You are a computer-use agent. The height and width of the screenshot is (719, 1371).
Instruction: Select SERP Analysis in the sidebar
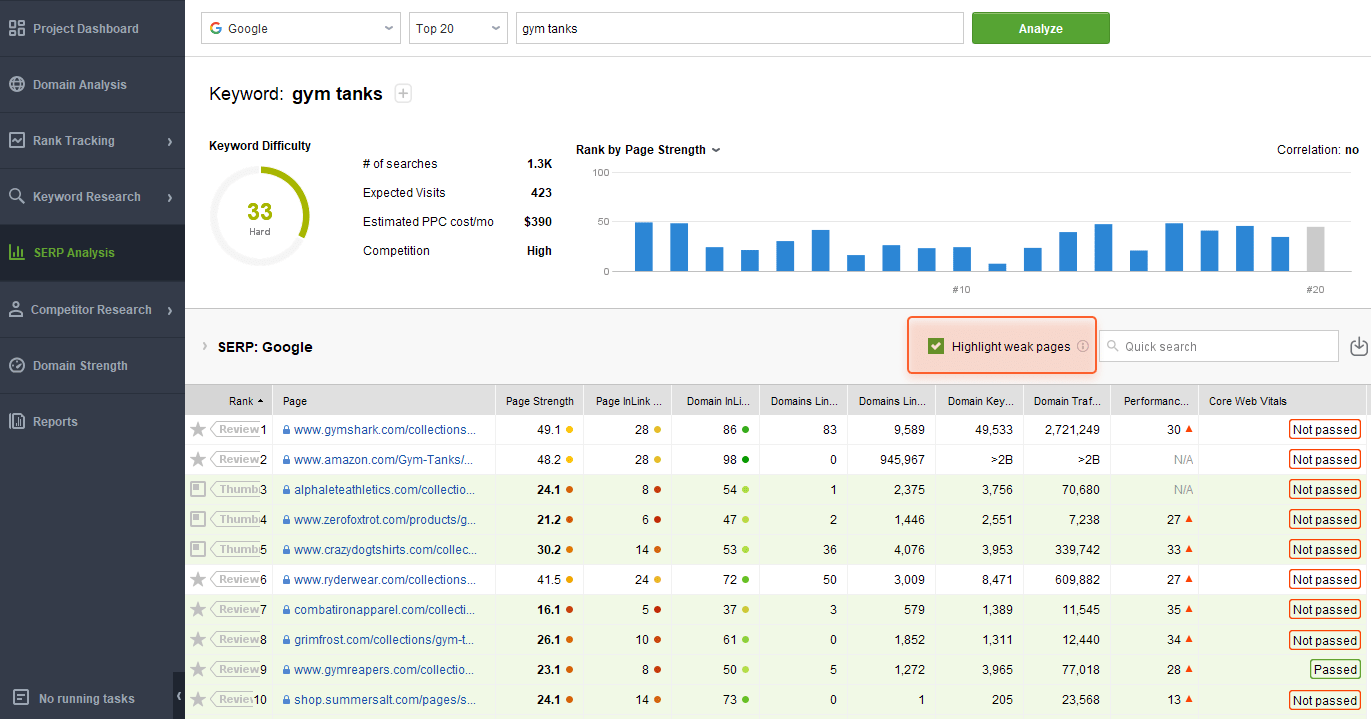point(92,252)
